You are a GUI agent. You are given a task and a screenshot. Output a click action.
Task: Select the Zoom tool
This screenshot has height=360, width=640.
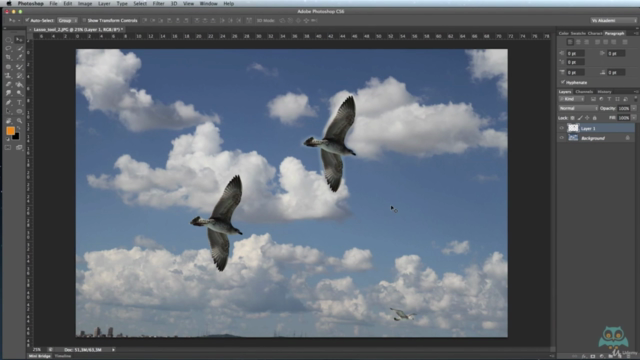[x=19, y=120]
